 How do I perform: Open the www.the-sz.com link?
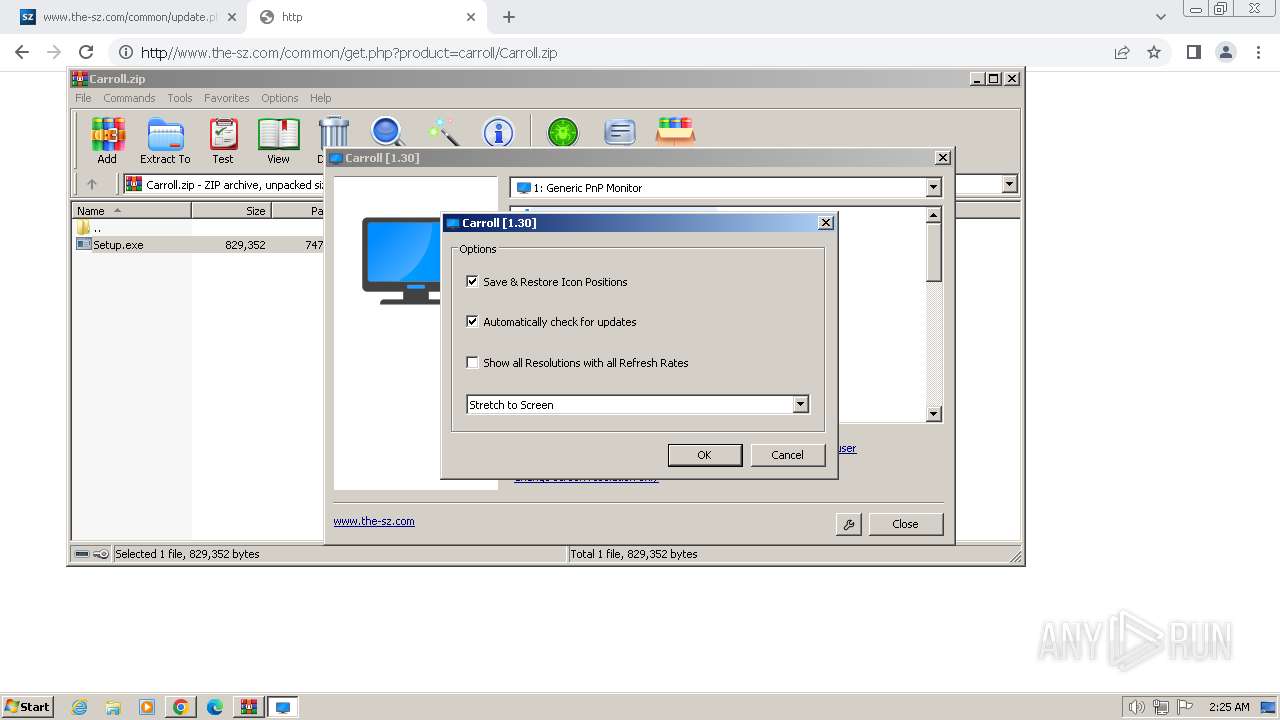coord(374,521)
